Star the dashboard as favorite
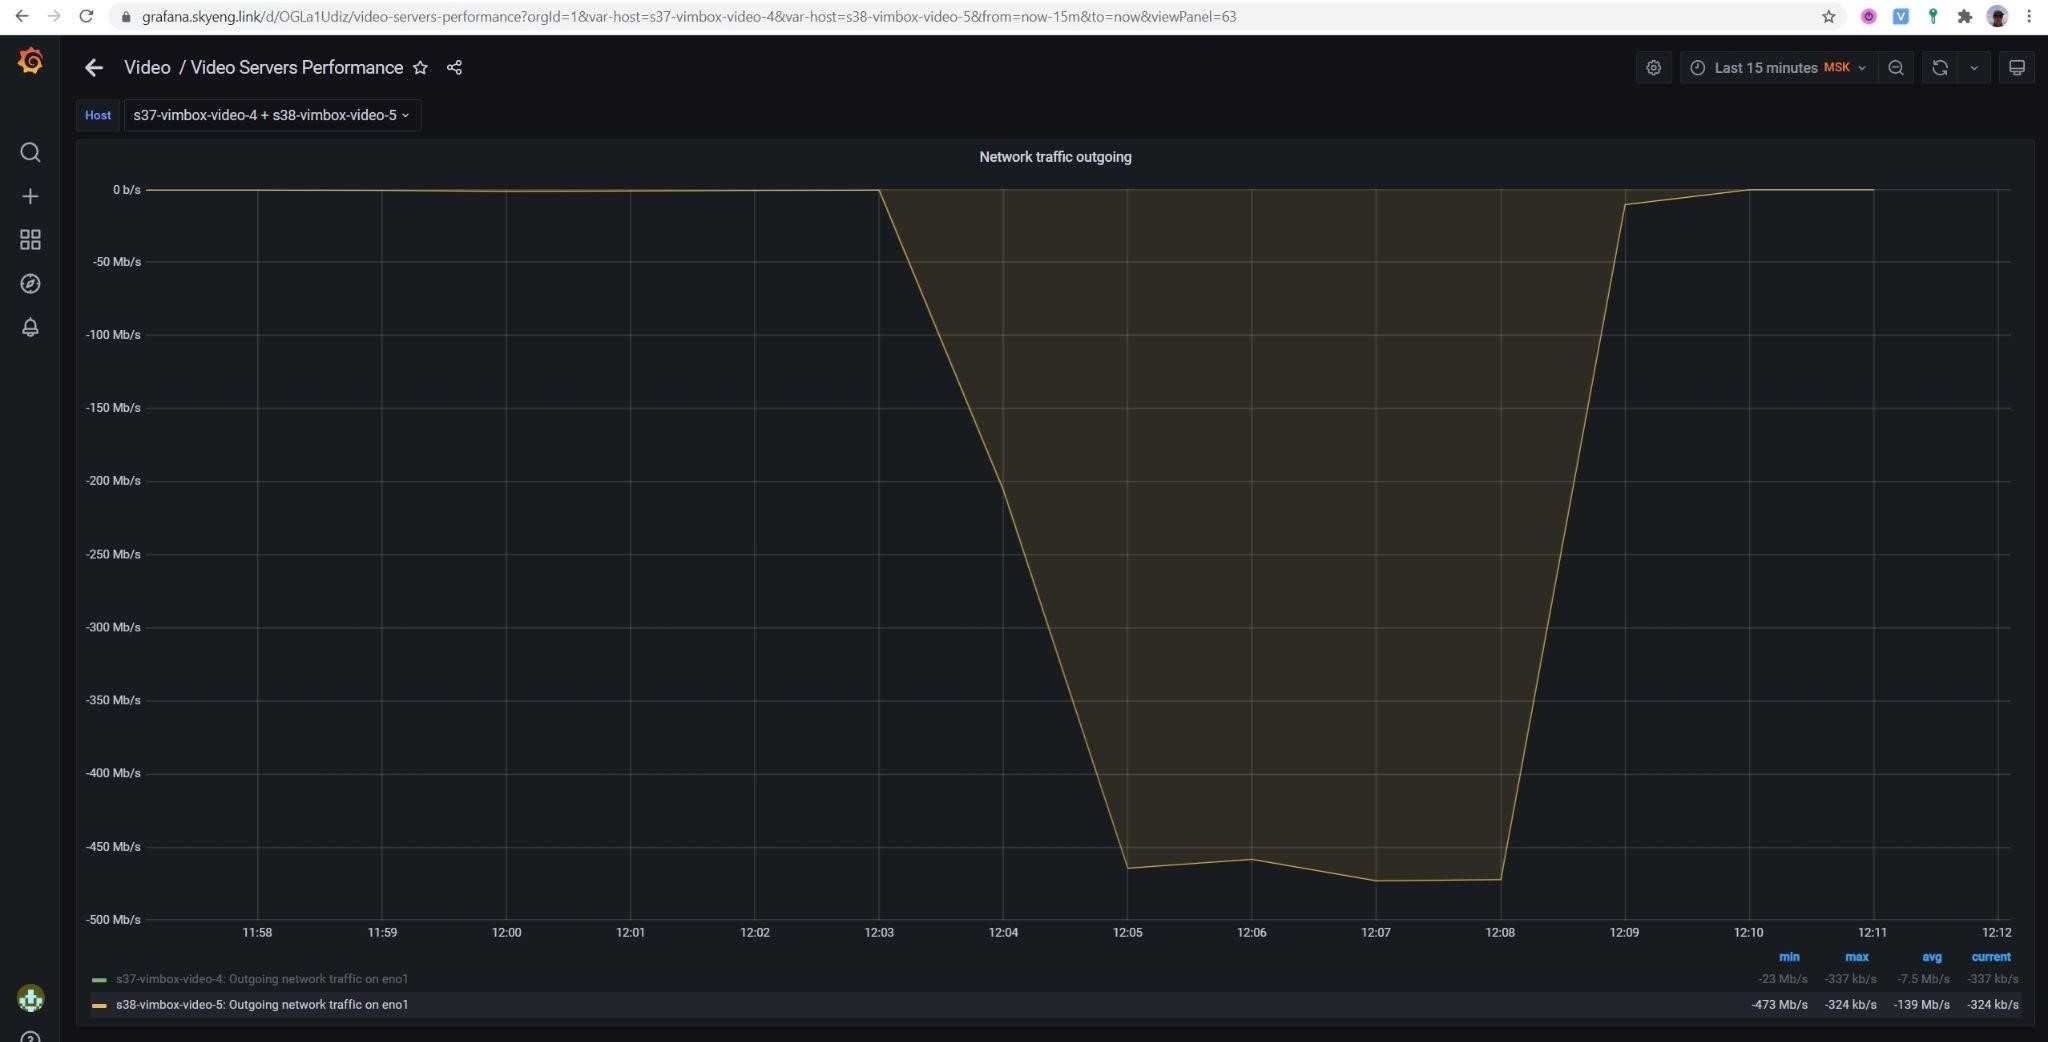The width and height of the screenshot is (2048, 1042). pos(421,67)
